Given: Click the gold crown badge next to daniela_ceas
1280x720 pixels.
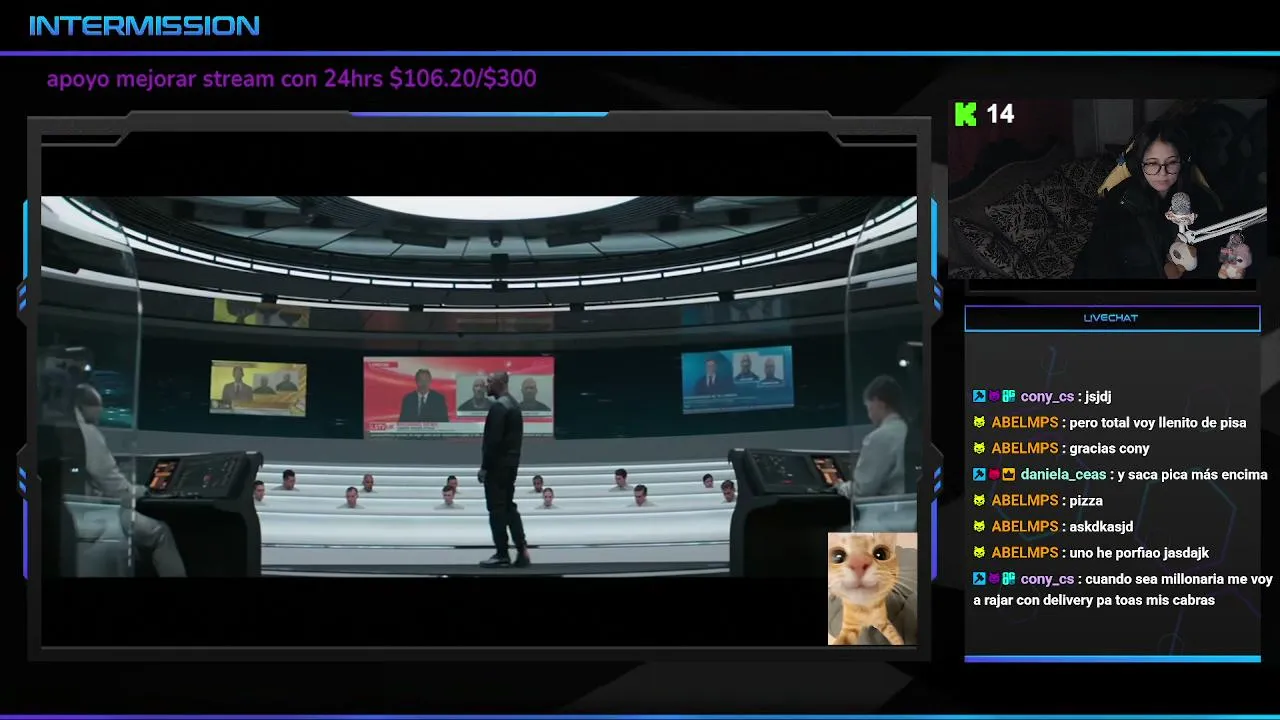Looking at the screenshot, I should tap(1009, 475).
